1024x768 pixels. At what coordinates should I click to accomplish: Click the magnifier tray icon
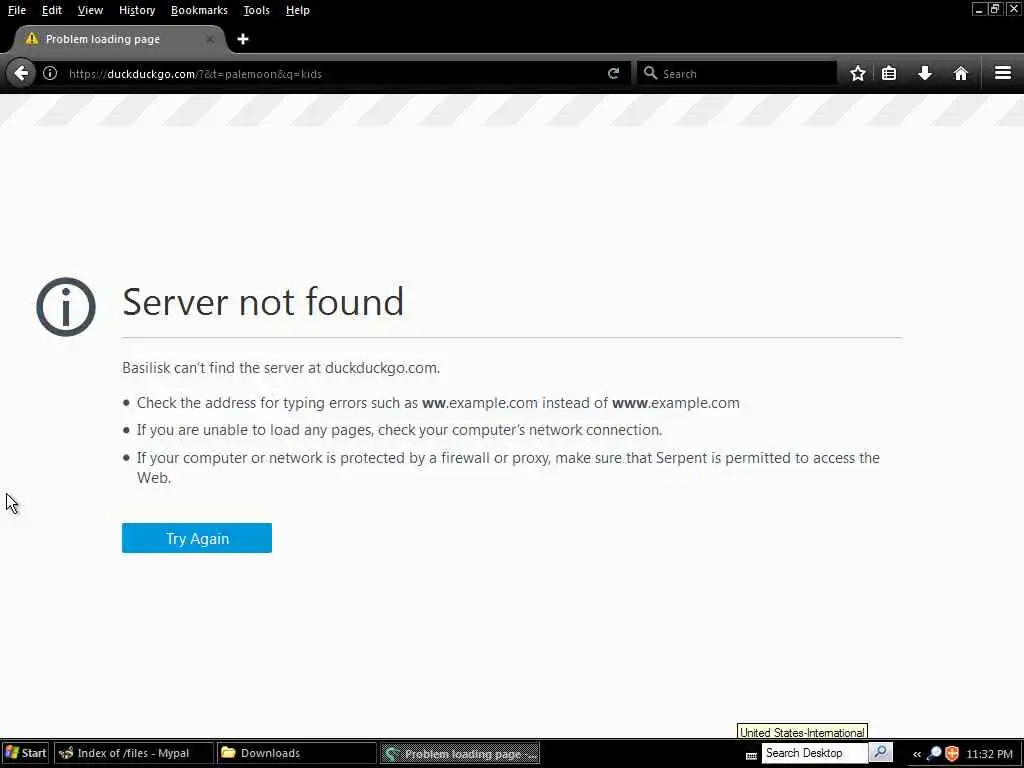click(934, 754)
